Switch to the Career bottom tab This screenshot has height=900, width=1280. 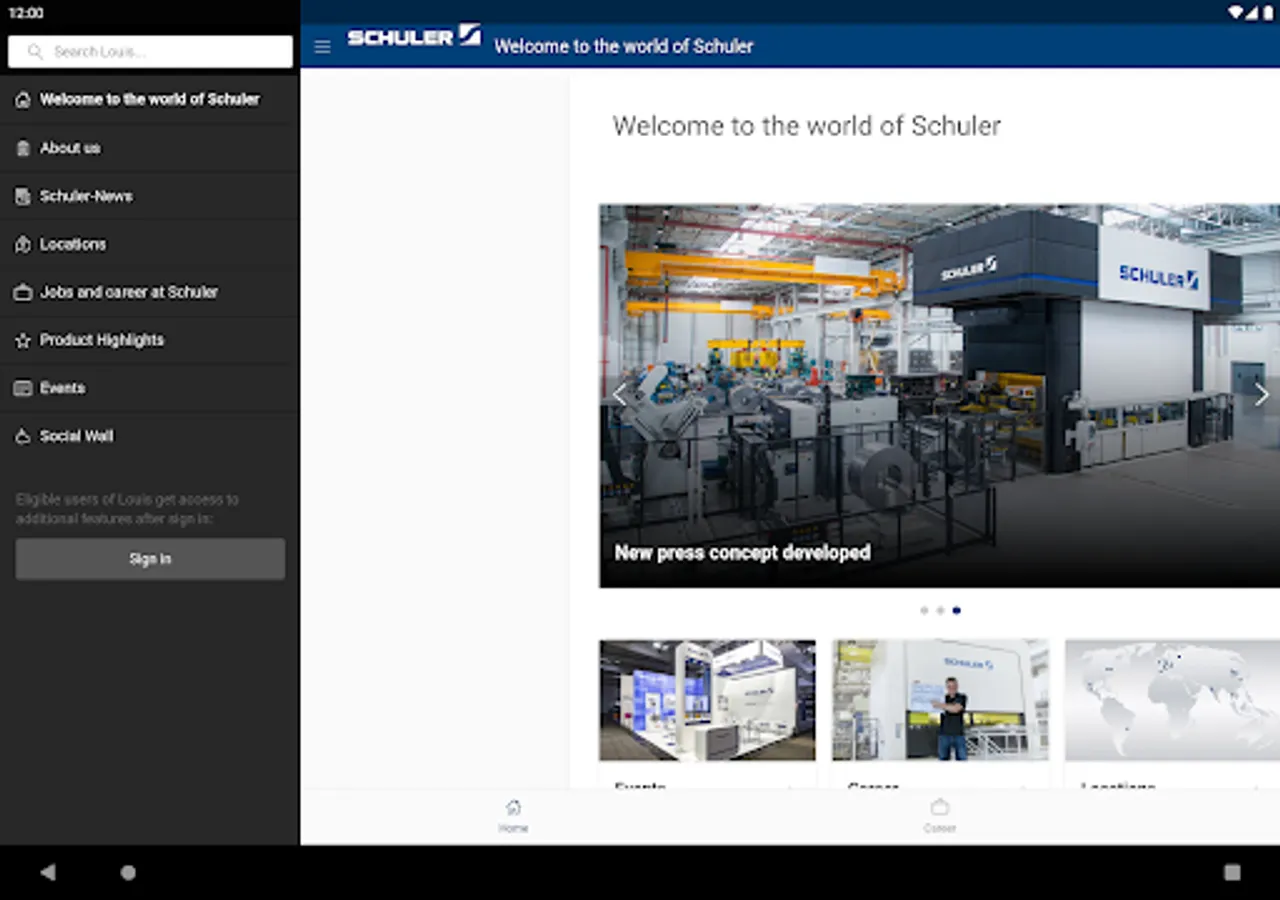point(939,816)
